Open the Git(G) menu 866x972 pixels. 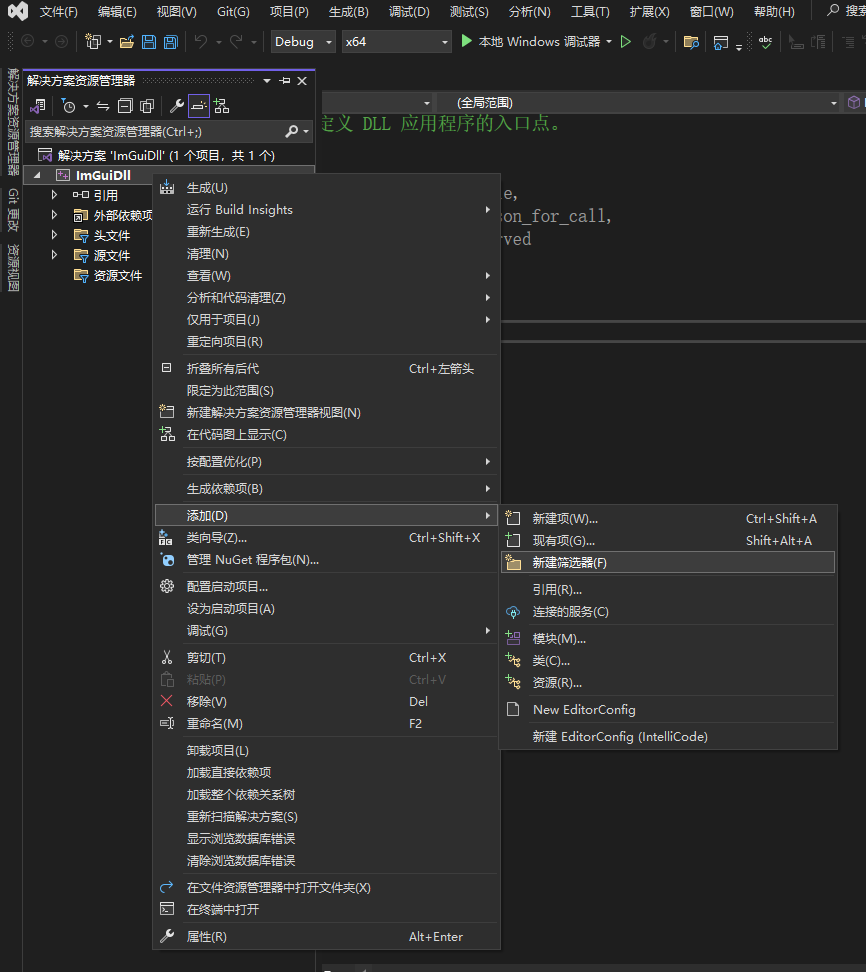[x=233, y=12]
